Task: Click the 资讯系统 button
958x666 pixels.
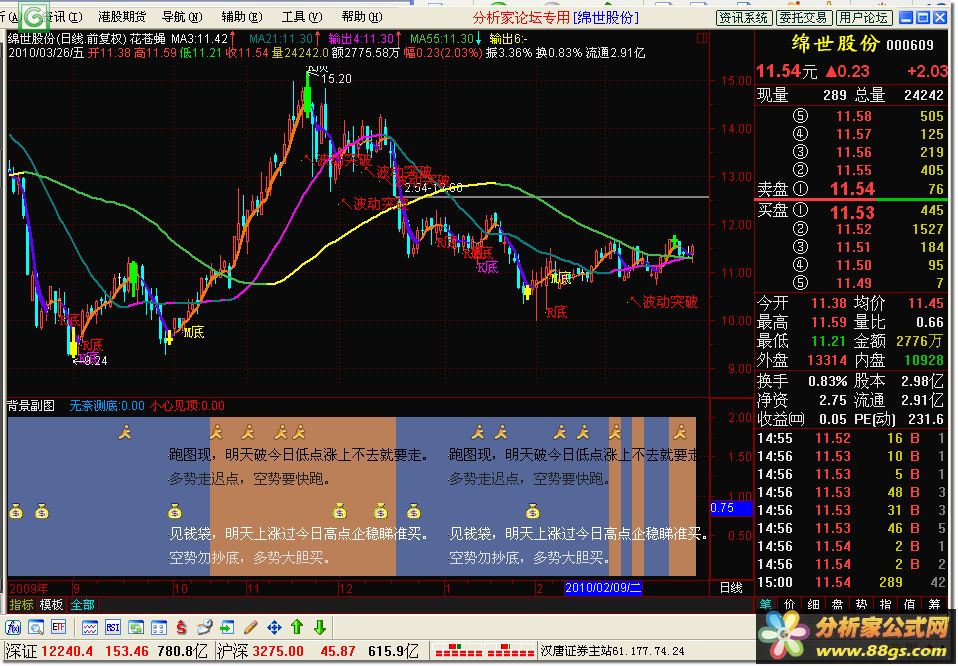Action: [x=743, y=18]
